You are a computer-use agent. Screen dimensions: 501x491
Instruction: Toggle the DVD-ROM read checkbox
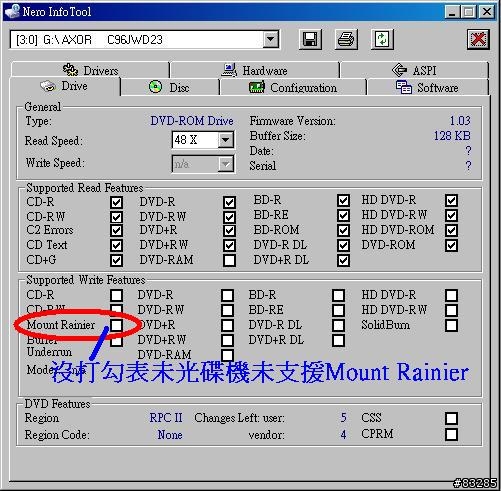(451, 245)
